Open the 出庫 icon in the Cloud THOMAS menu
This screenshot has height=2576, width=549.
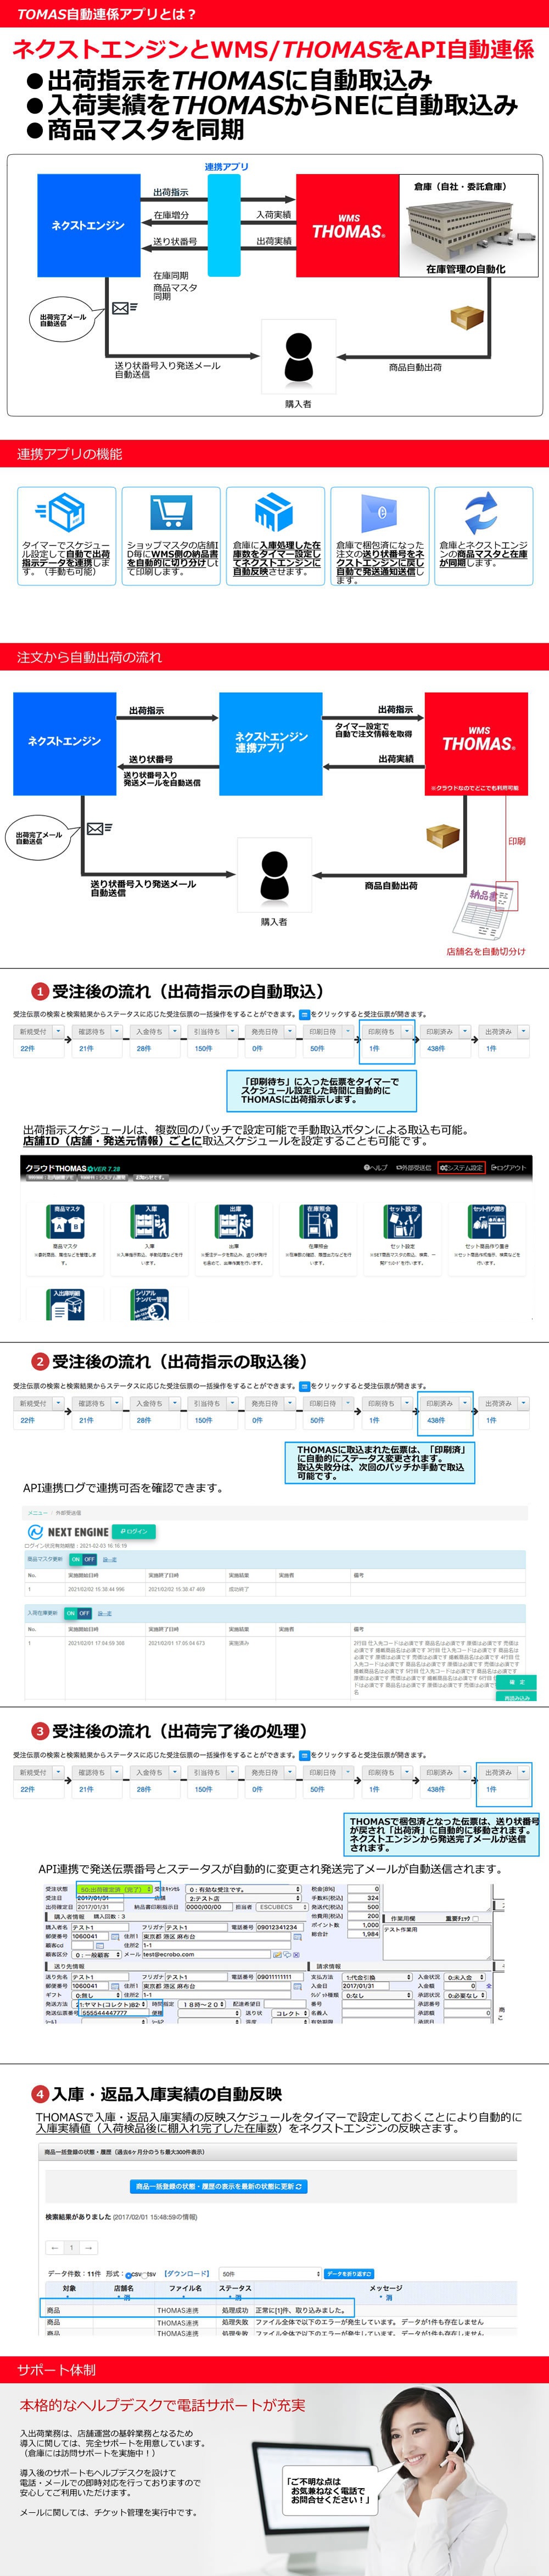[x=234, y=1221]
